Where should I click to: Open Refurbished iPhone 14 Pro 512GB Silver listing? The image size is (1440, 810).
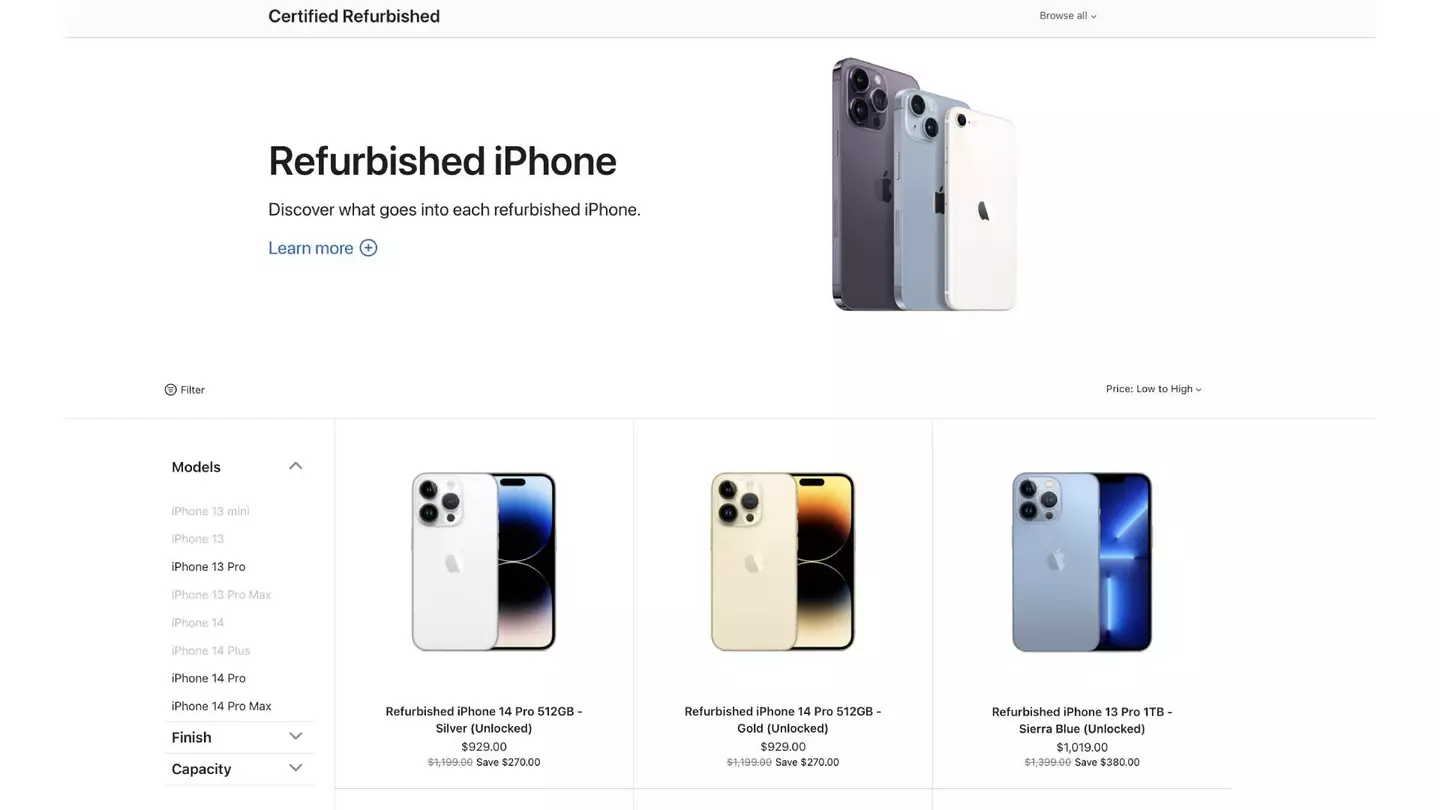point(484,720)
